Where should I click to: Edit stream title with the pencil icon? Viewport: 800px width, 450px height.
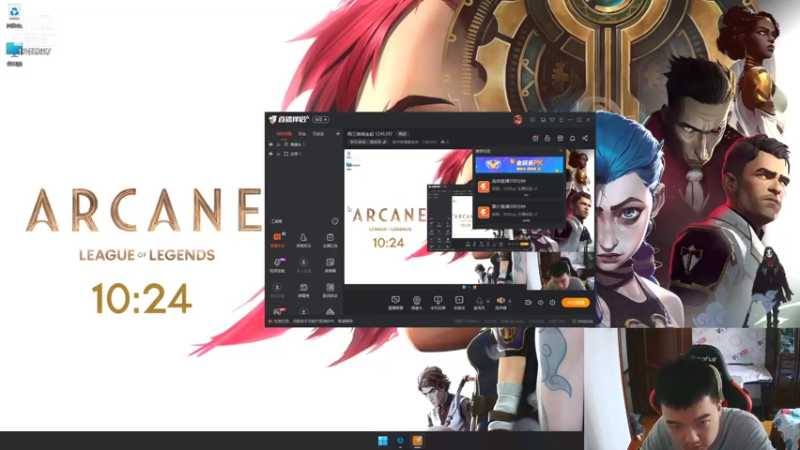(385, 142)
